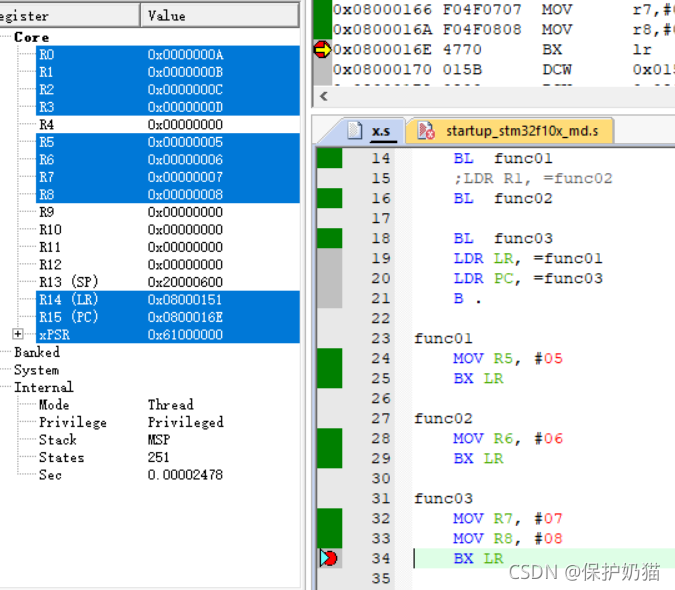Select the R7 register row
This screenshot has height=590, width=675.
[x=168, y=177]
